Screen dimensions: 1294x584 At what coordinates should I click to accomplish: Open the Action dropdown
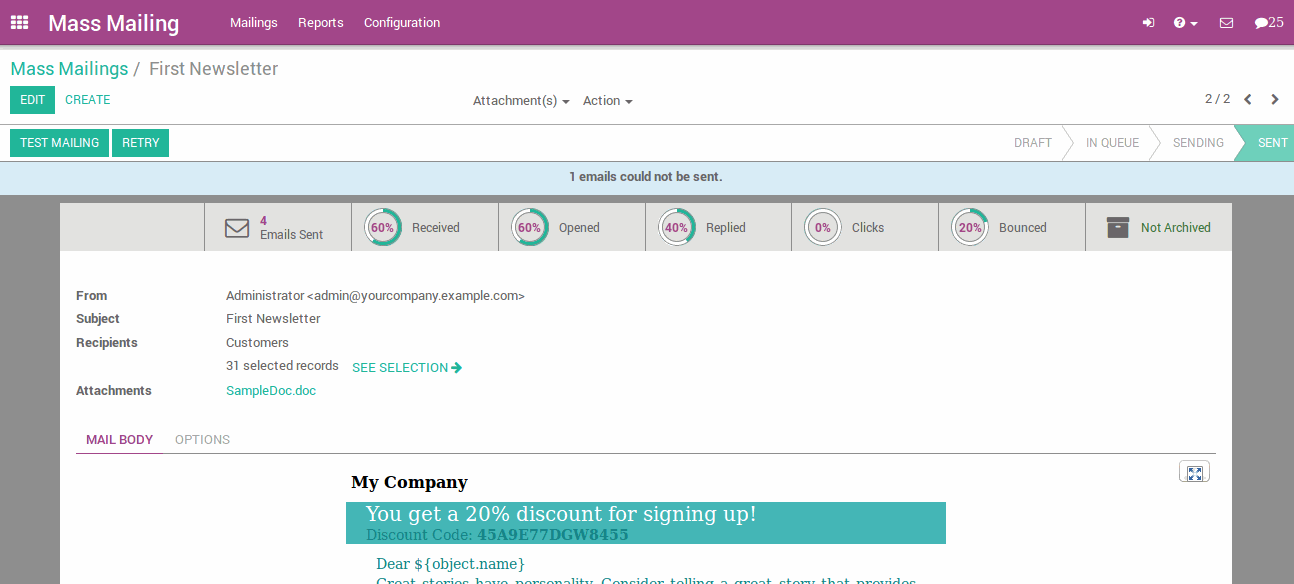[606, 100]
